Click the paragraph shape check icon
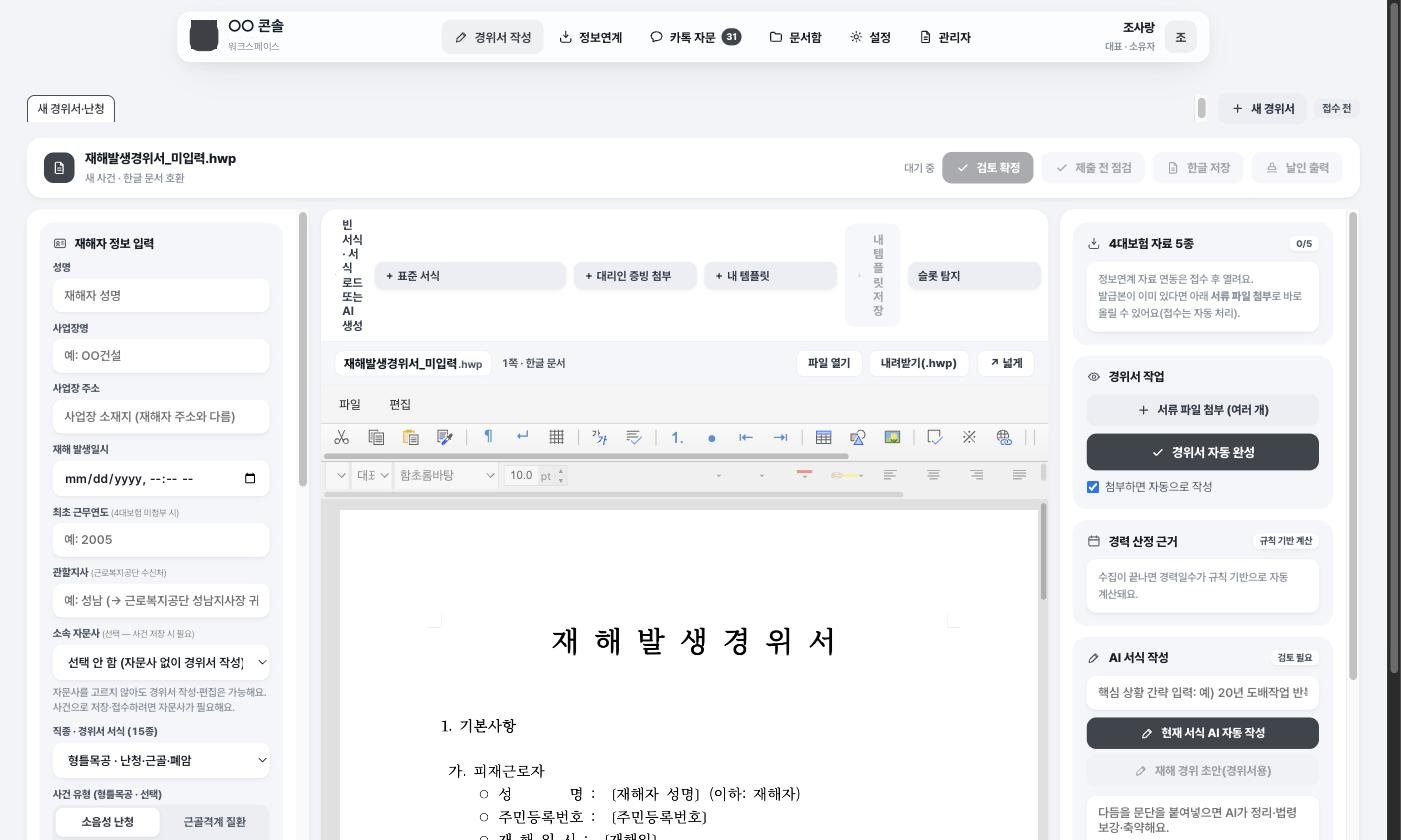The image size is (1401, 840). pyautogui.click(x=633, y=437)
